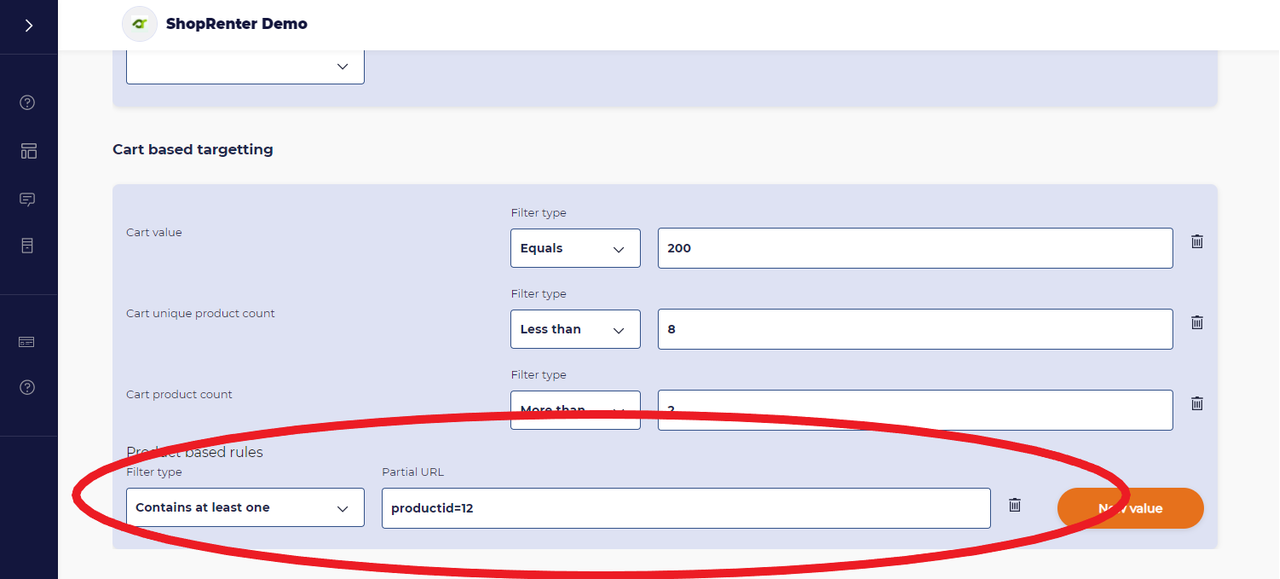Remove the productid=12 partial URL value
This screenshot has width=1280, height=579.
coord(1015,505)
